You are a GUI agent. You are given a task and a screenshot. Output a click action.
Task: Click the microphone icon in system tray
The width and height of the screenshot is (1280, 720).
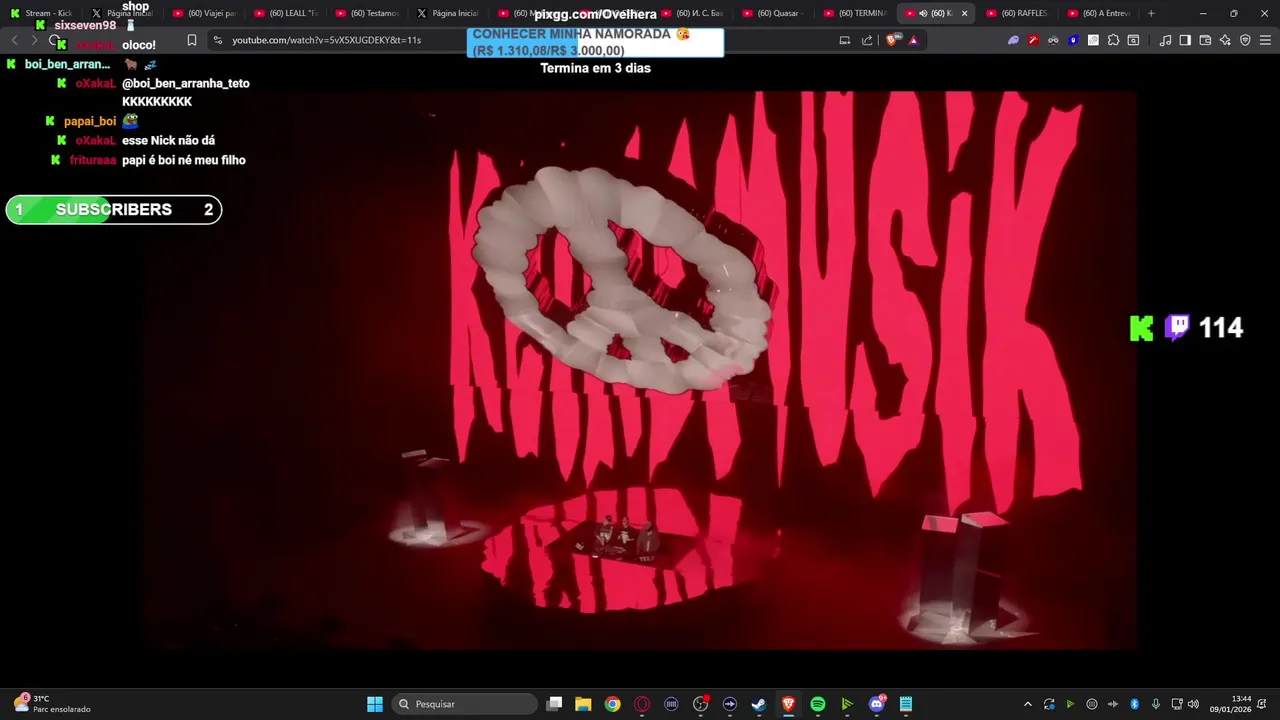(1156, 704)
